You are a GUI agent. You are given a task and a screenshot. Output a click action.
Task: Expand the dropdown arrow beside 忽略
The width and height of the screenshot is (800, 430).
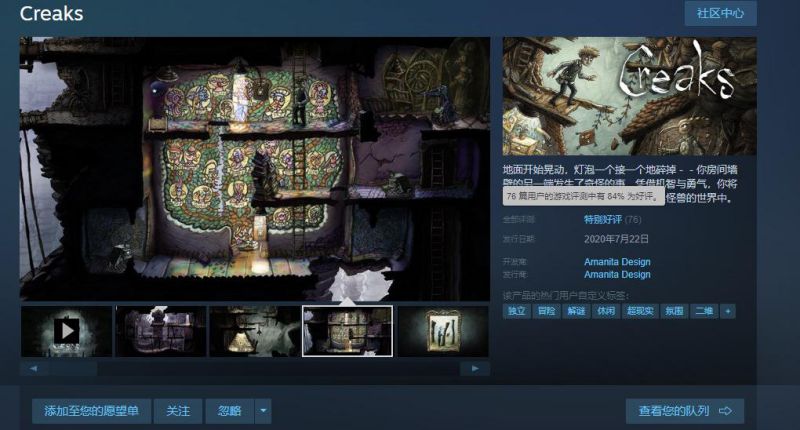(263, 411)
